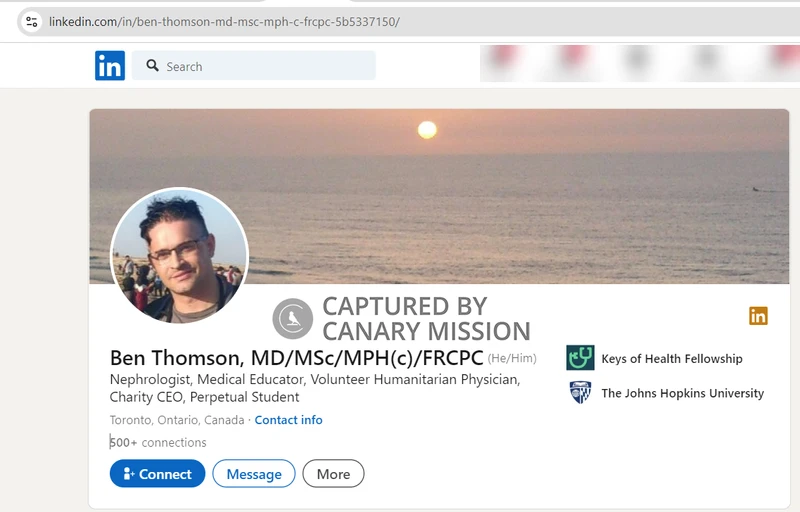Open Keys of Health Fellowship page
This screenshot has height=512, width=800.
click(x=671, y=359)
